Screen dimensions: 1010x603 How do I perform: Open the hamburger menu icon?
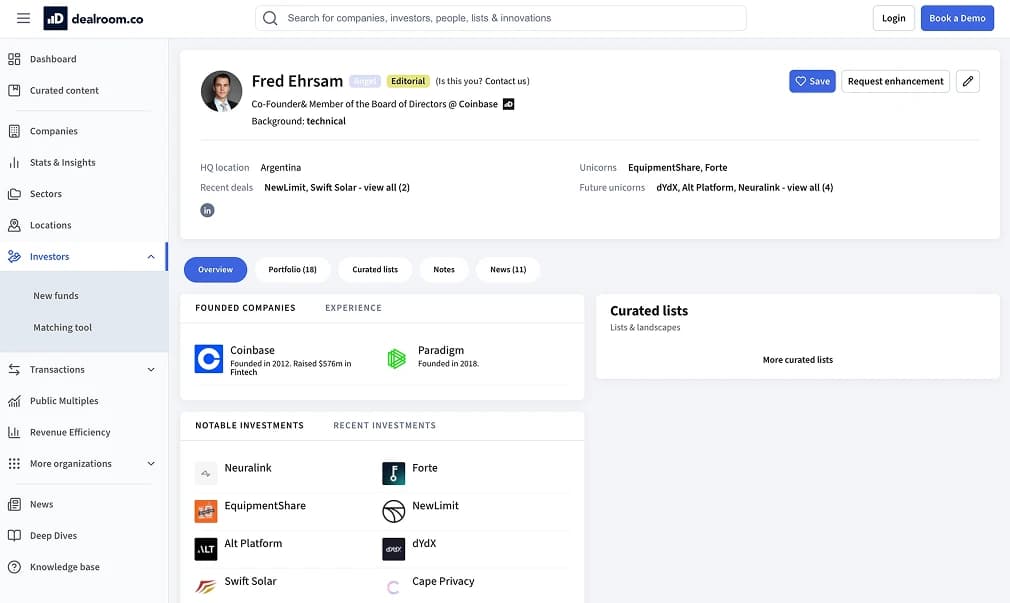click(23, 18)
